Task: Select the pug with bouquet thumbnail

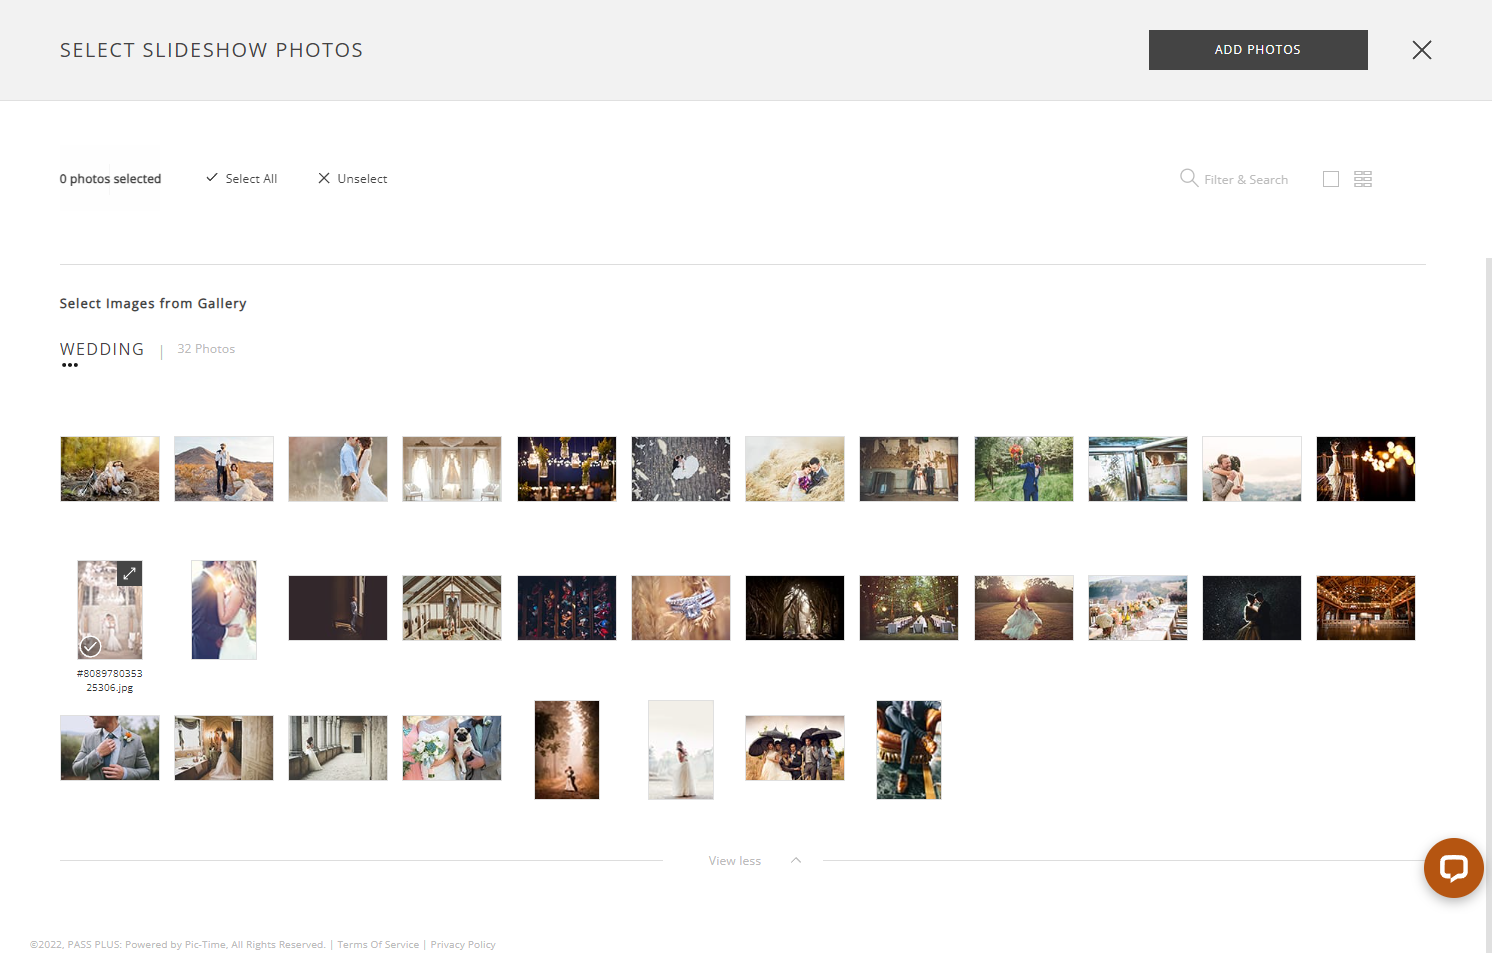Action: (452, 748)
